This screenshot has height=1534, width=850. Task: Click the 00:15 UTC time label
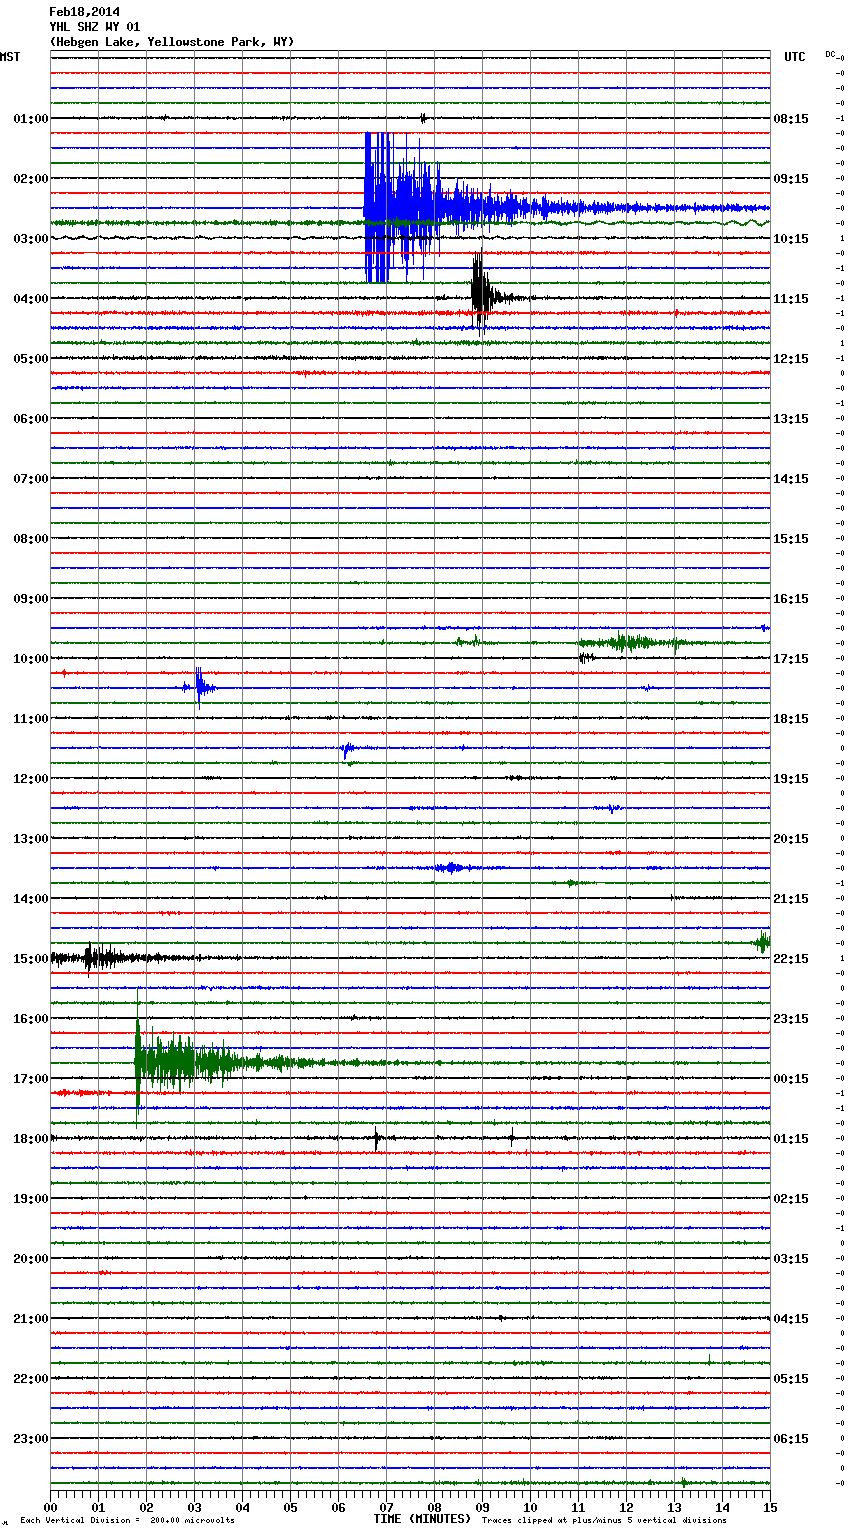(x=791, y=1079)
